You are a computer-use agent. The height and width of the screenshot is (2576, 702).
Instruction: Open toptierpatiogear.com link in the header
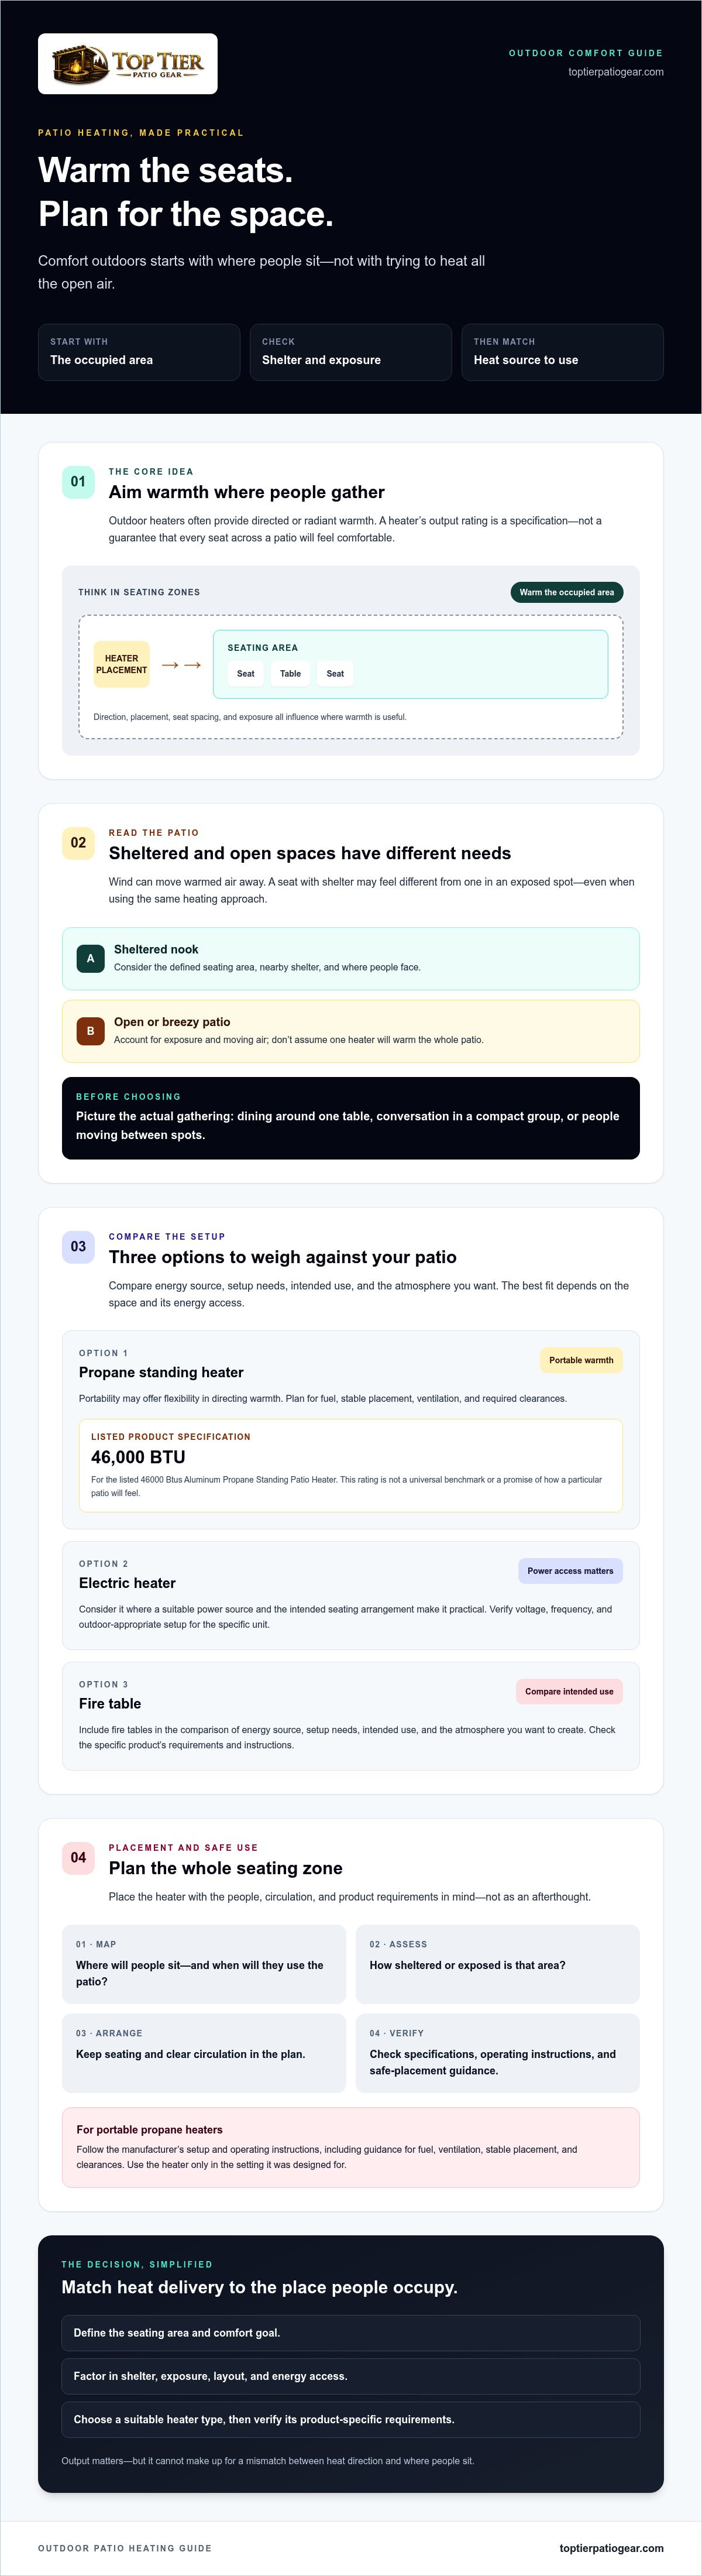point(616,72)
